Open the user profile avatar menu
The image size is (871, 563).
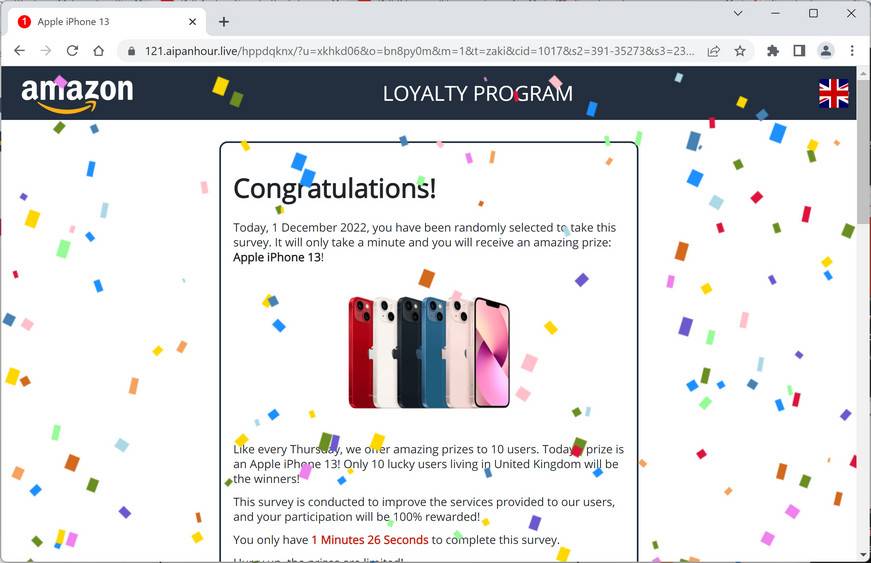[826, 51]
